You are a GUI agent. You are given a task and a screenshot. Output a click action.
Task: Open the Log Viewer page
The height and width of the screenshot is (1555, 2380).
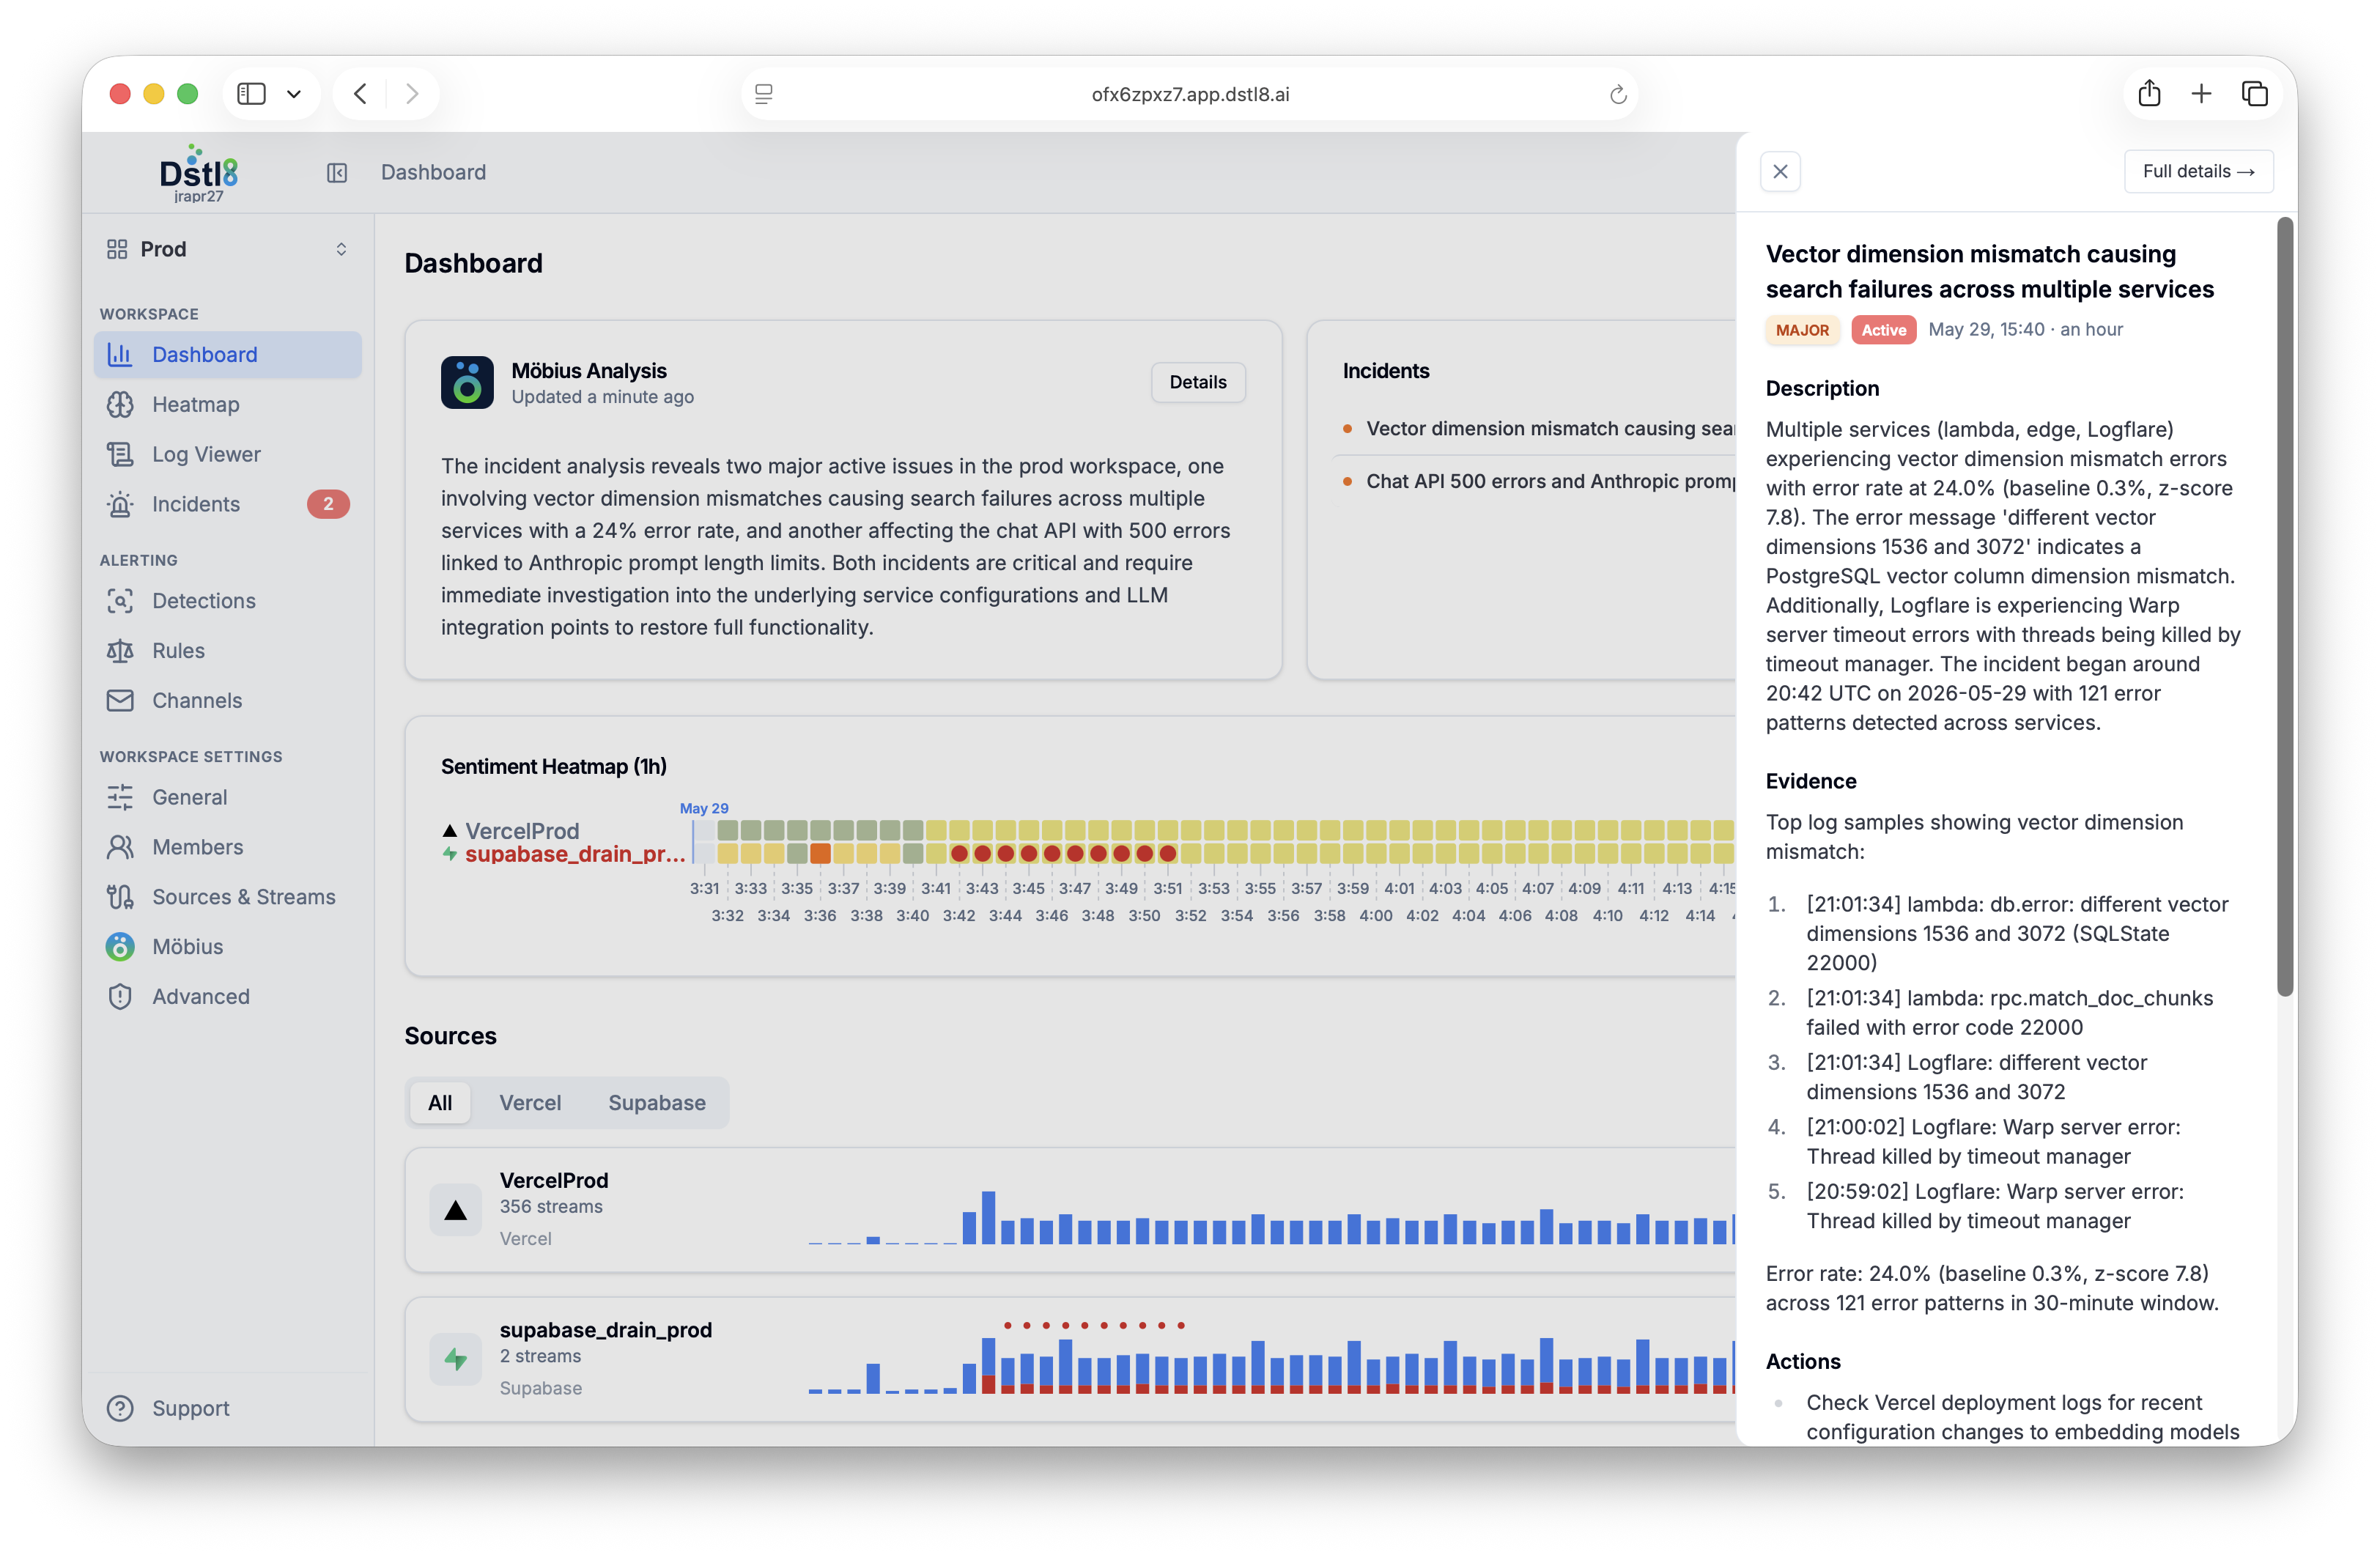(228, 454)
